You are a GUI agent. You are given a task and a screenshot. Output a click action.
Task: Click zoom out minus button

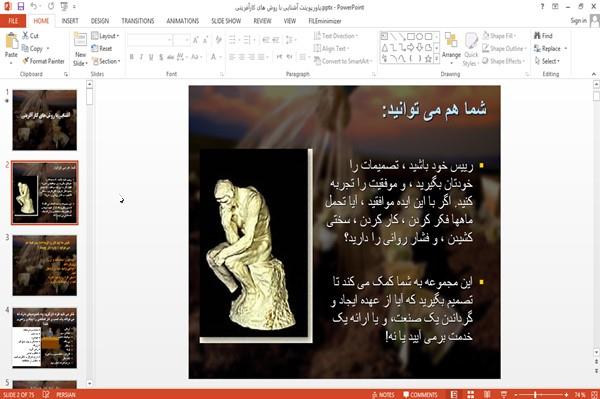tap(516, 394)
